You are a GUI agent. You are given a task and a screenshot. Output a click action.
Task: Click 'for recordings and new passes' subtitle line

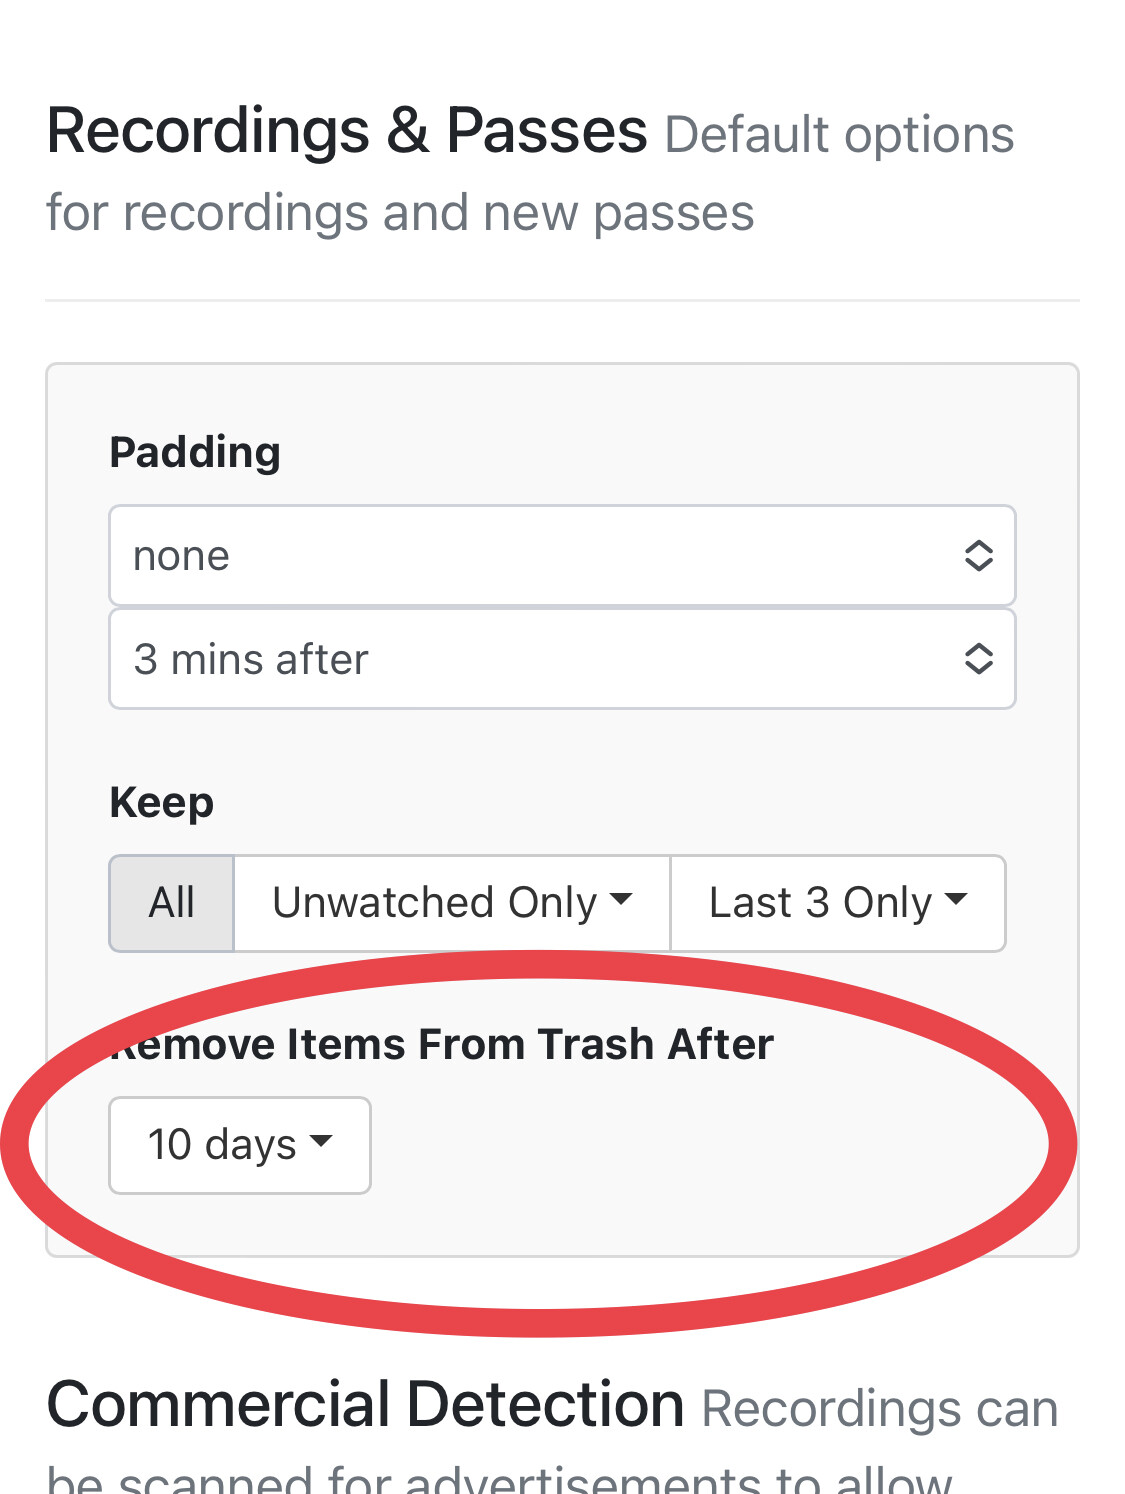point(400,214)
